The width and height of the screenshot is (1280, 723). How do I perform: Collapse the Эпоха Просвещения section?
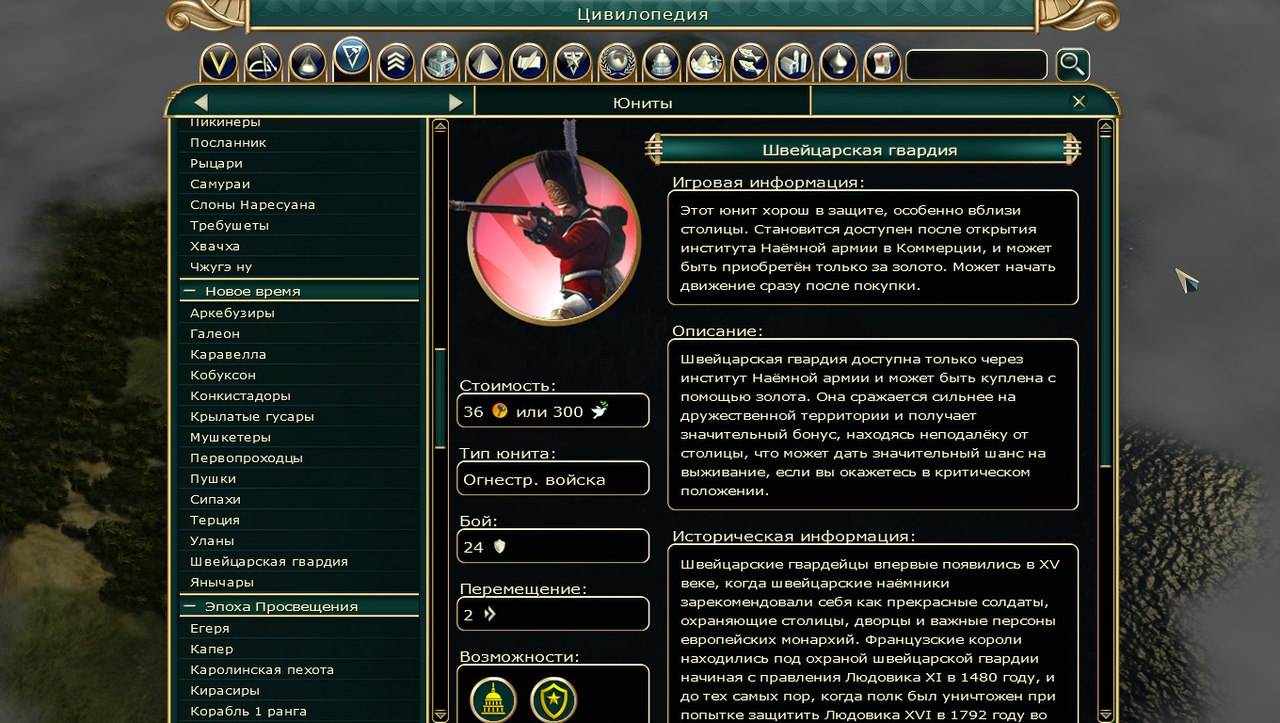pos(188,607)
